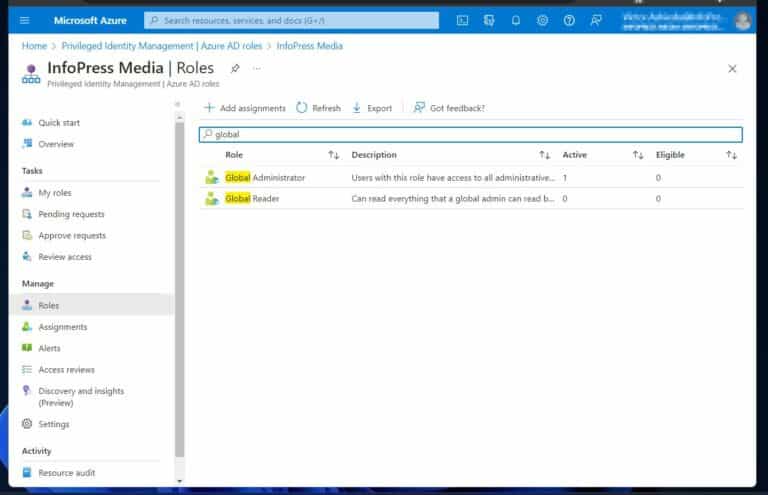
Task: Collapse the sidebar with the double chevron
Action: point(177,104)
